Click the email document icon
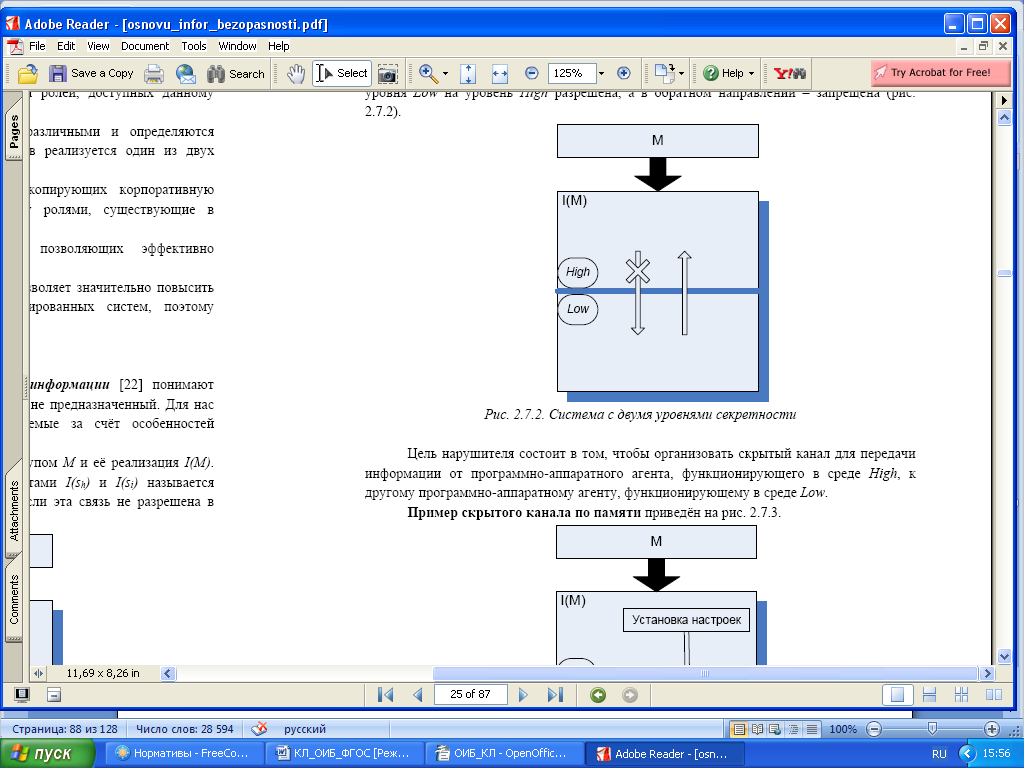The image size is (1024, 768). point(185,74)
